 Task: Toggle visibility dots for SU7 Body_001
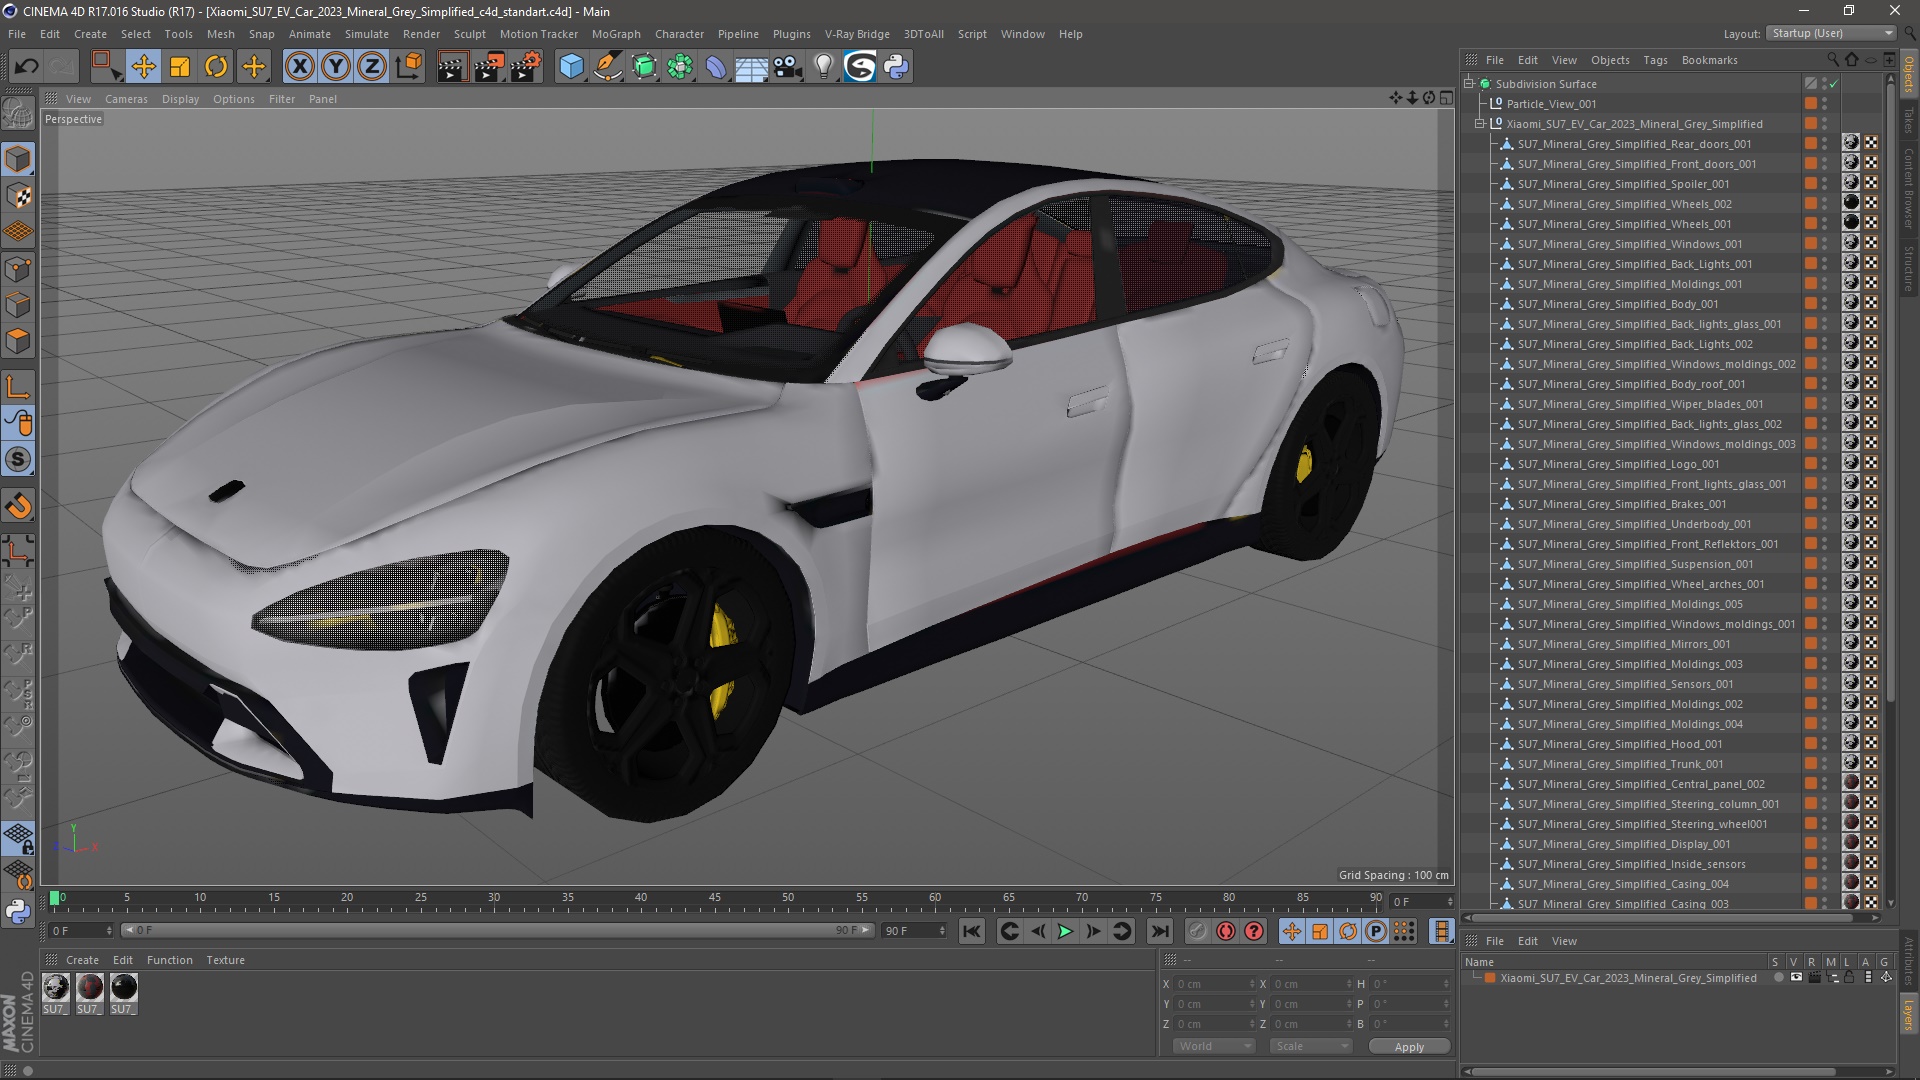(x=1825, y=304)
